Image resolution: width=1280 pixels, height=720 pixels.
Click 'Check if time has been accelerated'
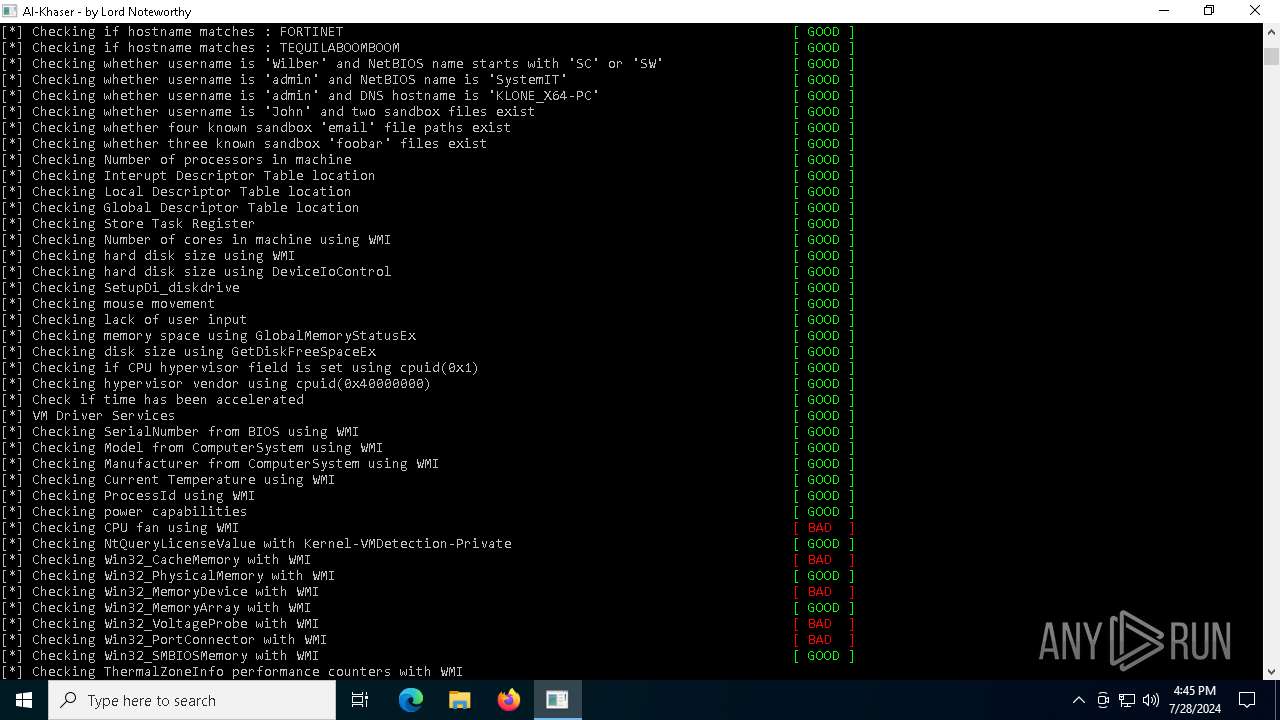(152, 400)
